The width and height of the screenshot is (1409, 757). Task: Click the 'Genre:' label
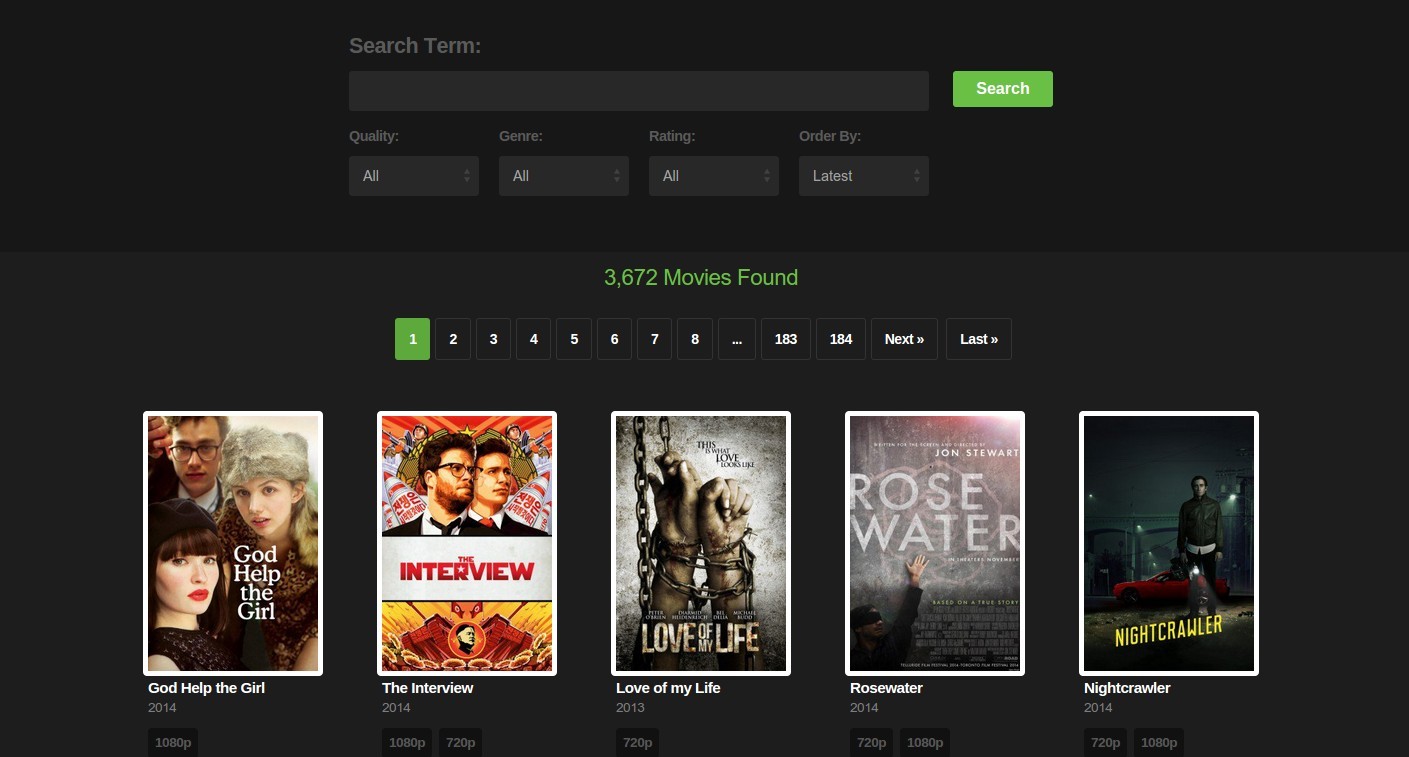point(521,136)
